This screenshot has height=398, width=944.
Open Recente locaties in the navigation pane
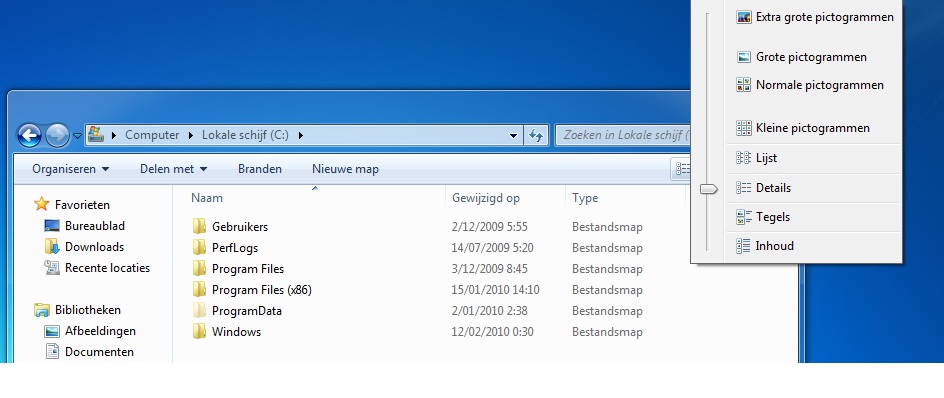pos(107,268)
